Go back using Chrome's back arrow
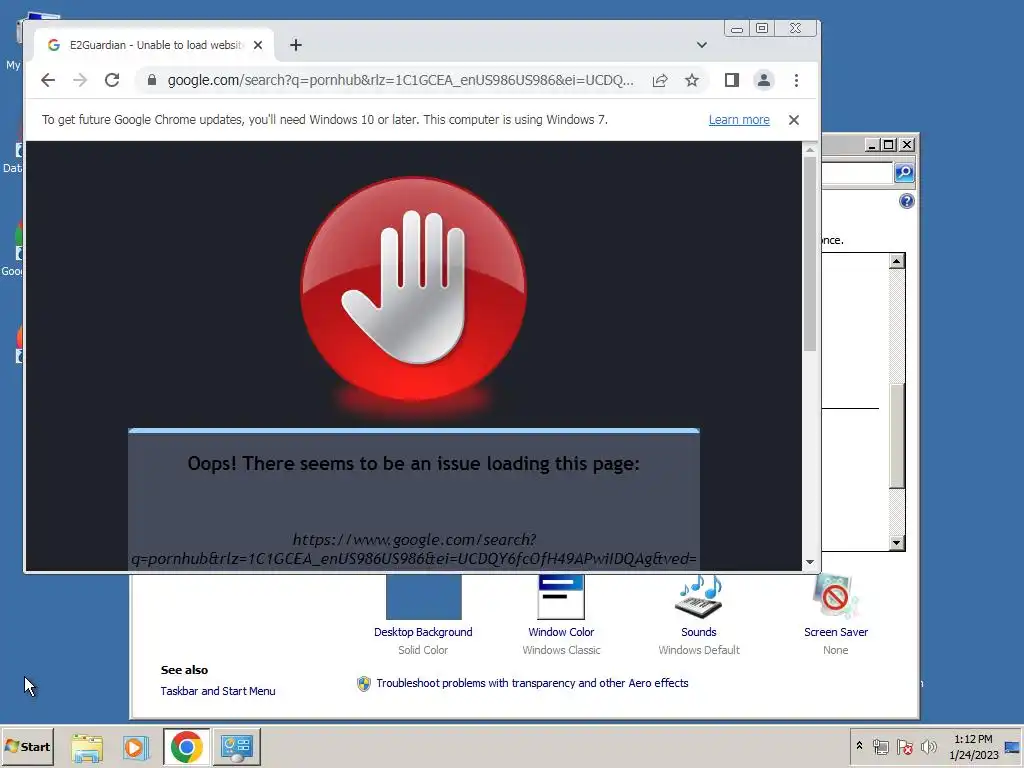The image size is (1024, 768). [48, 80]
